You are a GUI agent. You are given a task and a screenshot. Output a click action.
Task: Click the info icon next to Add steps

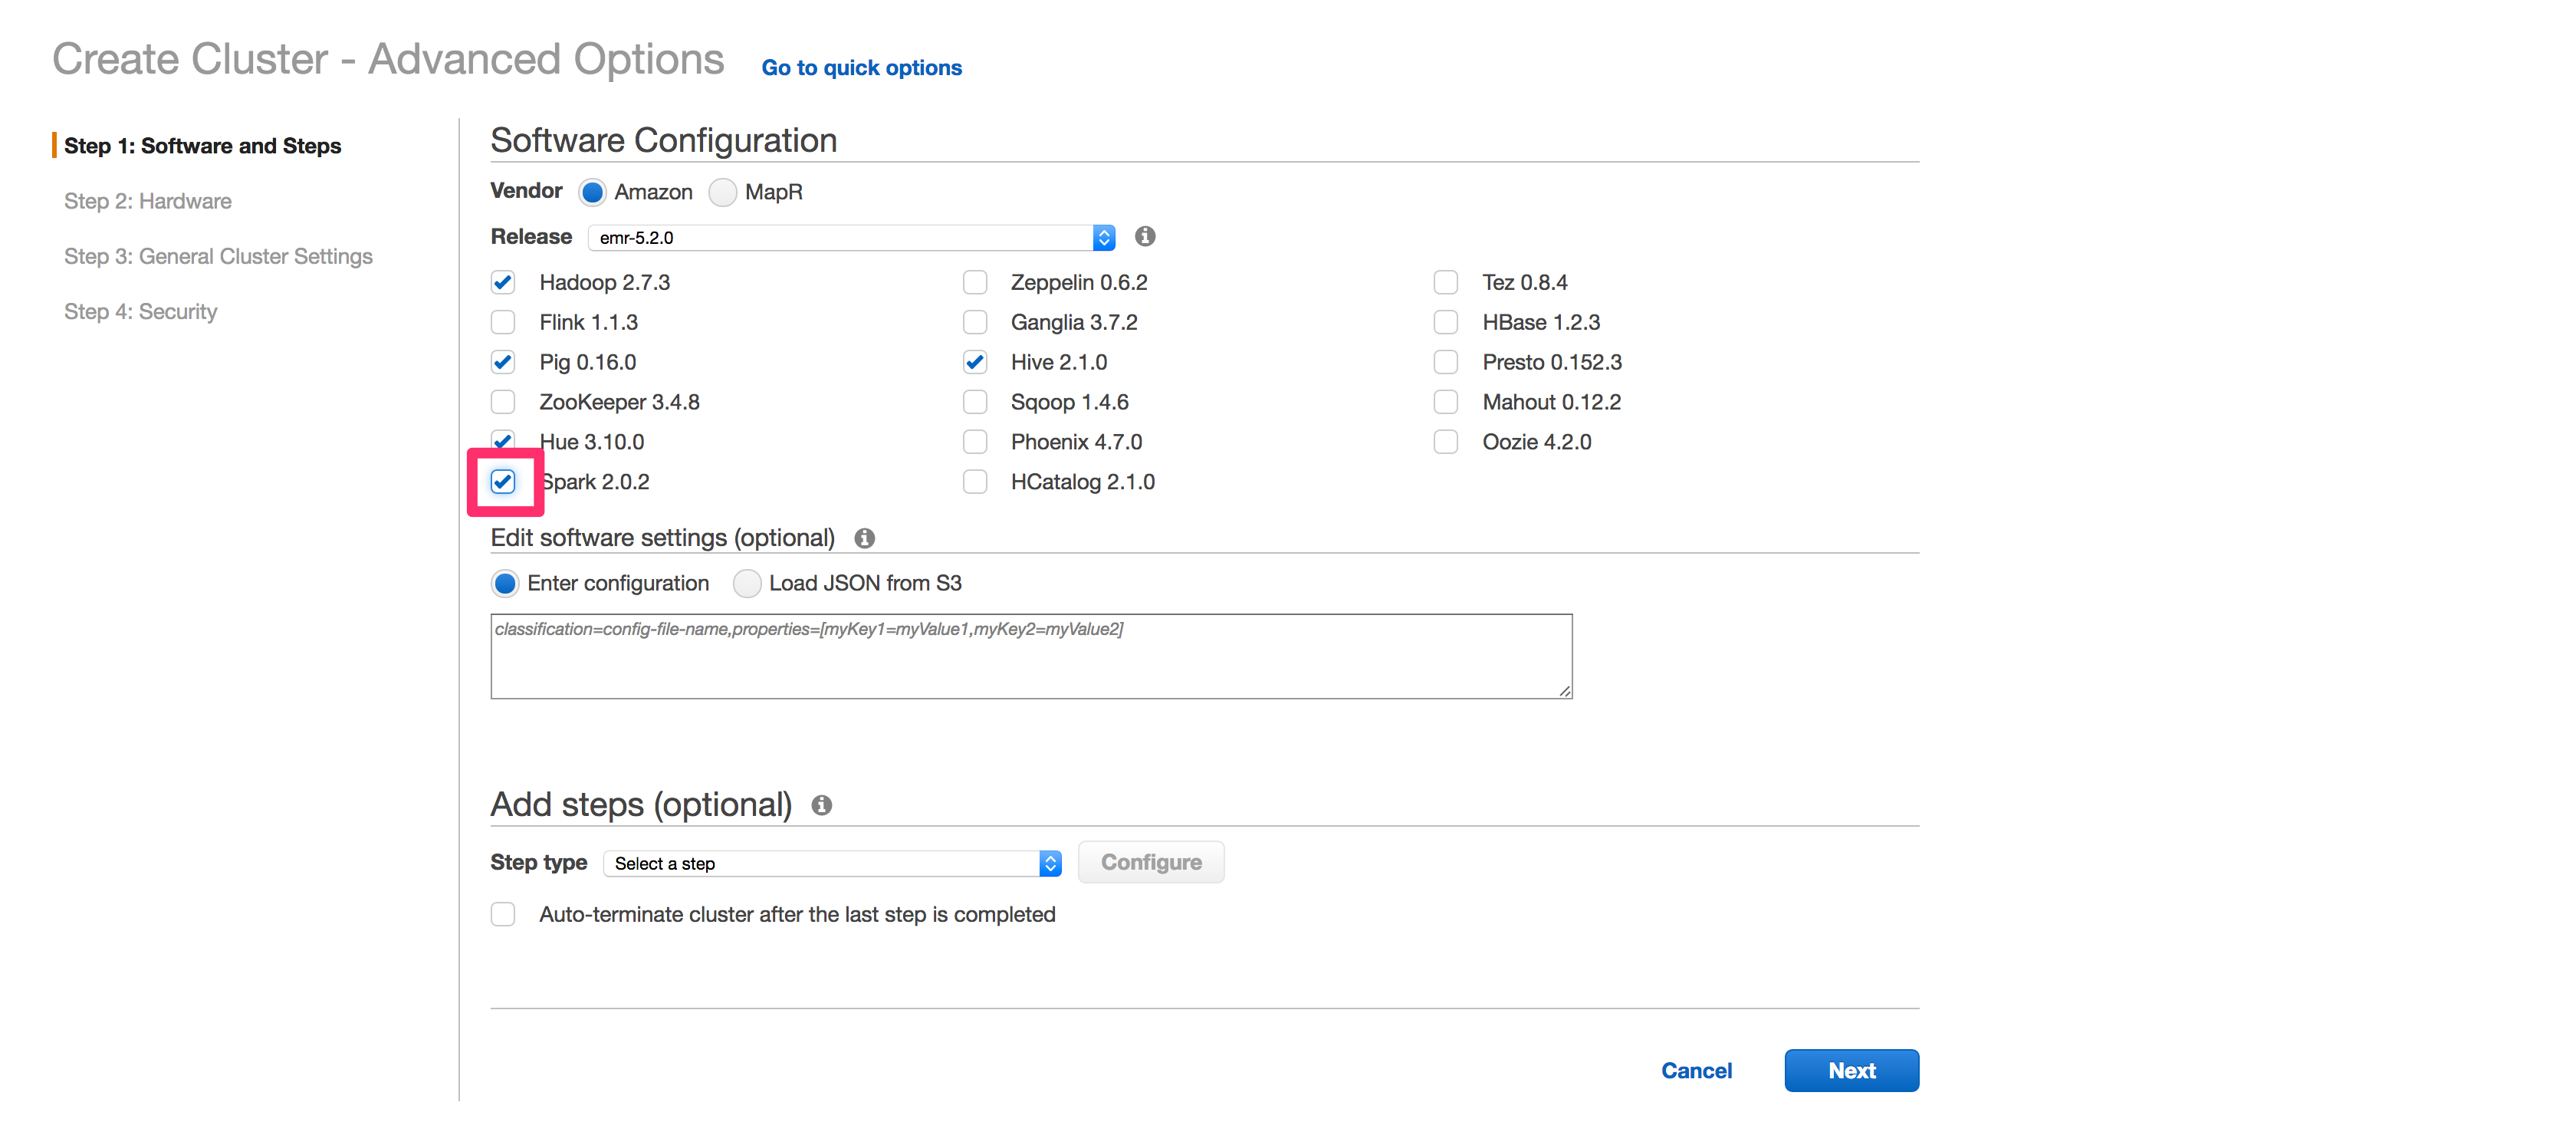[x=821, y=804]
